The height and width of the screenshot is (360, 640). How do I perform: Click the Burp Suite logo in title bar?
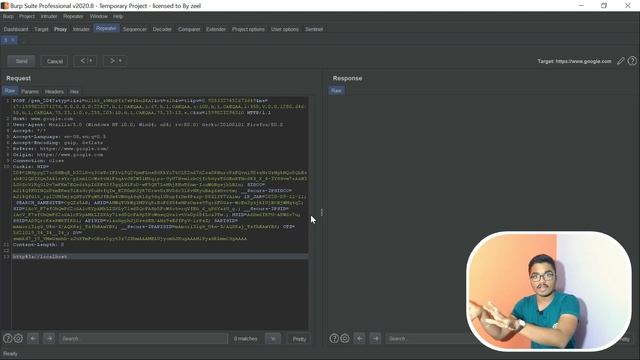pyautogui.click(x=4, y=6)
